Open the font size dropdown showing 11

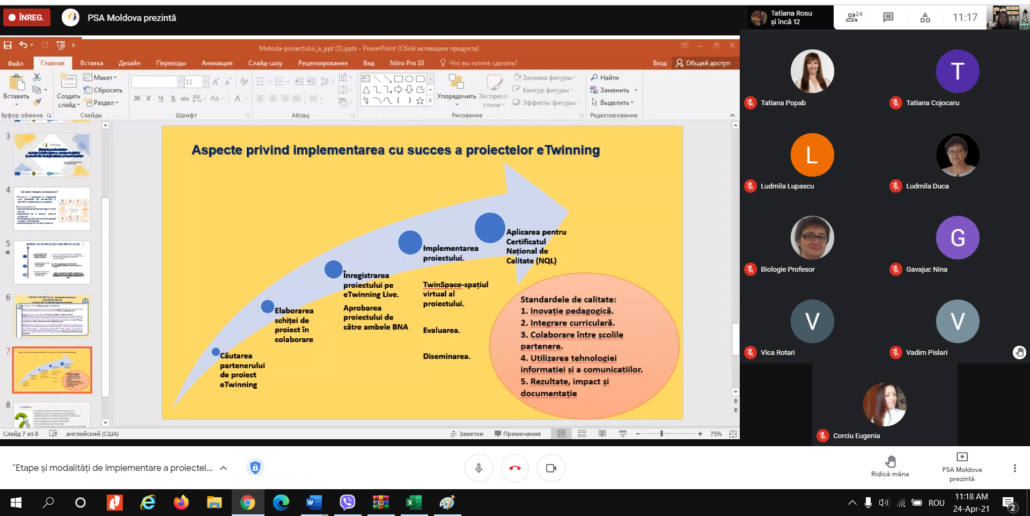click(202, 82)
